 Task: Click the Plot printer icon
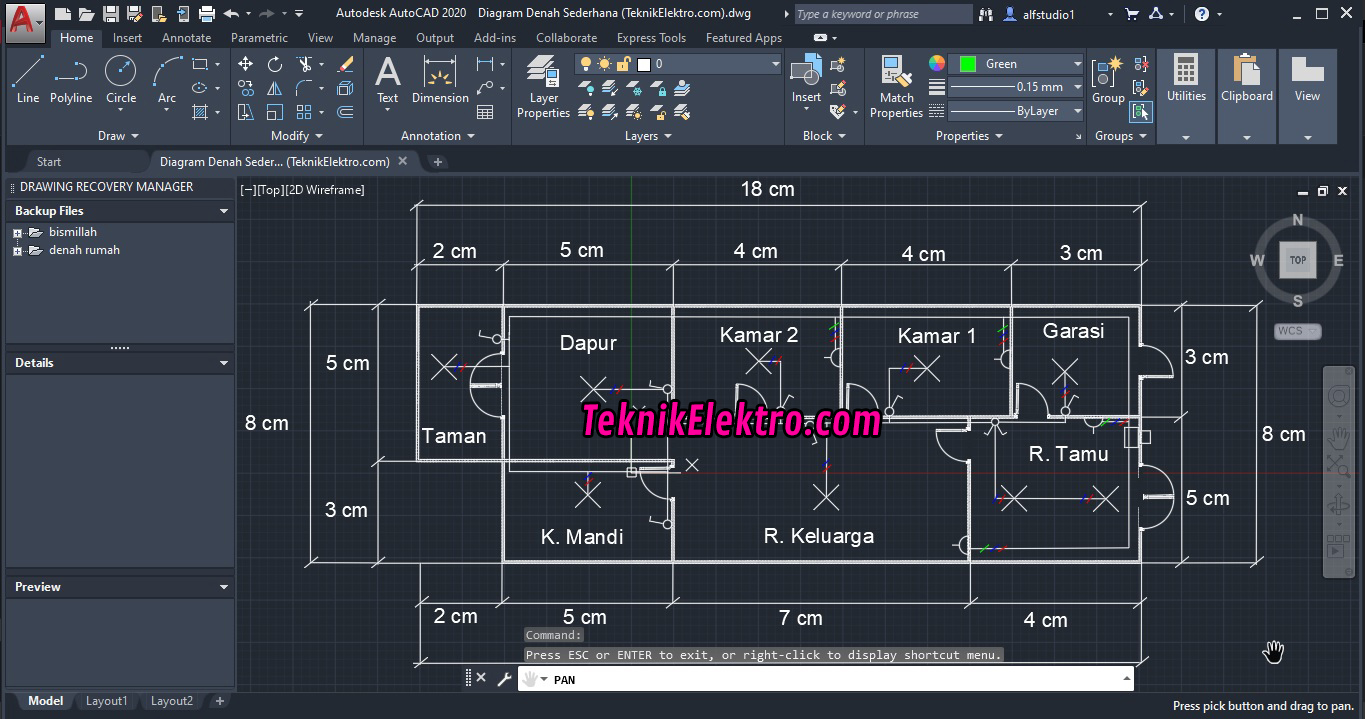pos(207,14)
